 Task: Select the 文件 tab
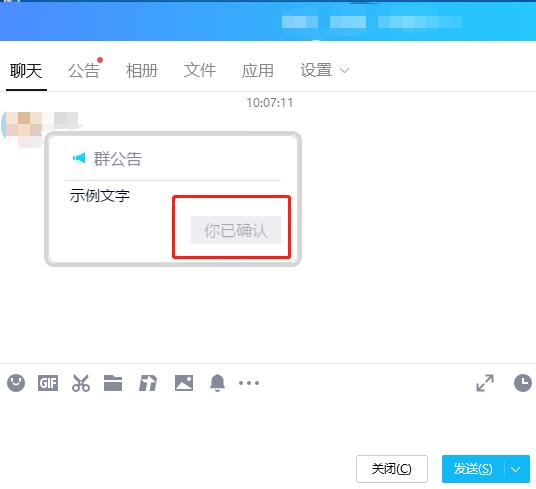pyautogui.click(x=200, y=71)
